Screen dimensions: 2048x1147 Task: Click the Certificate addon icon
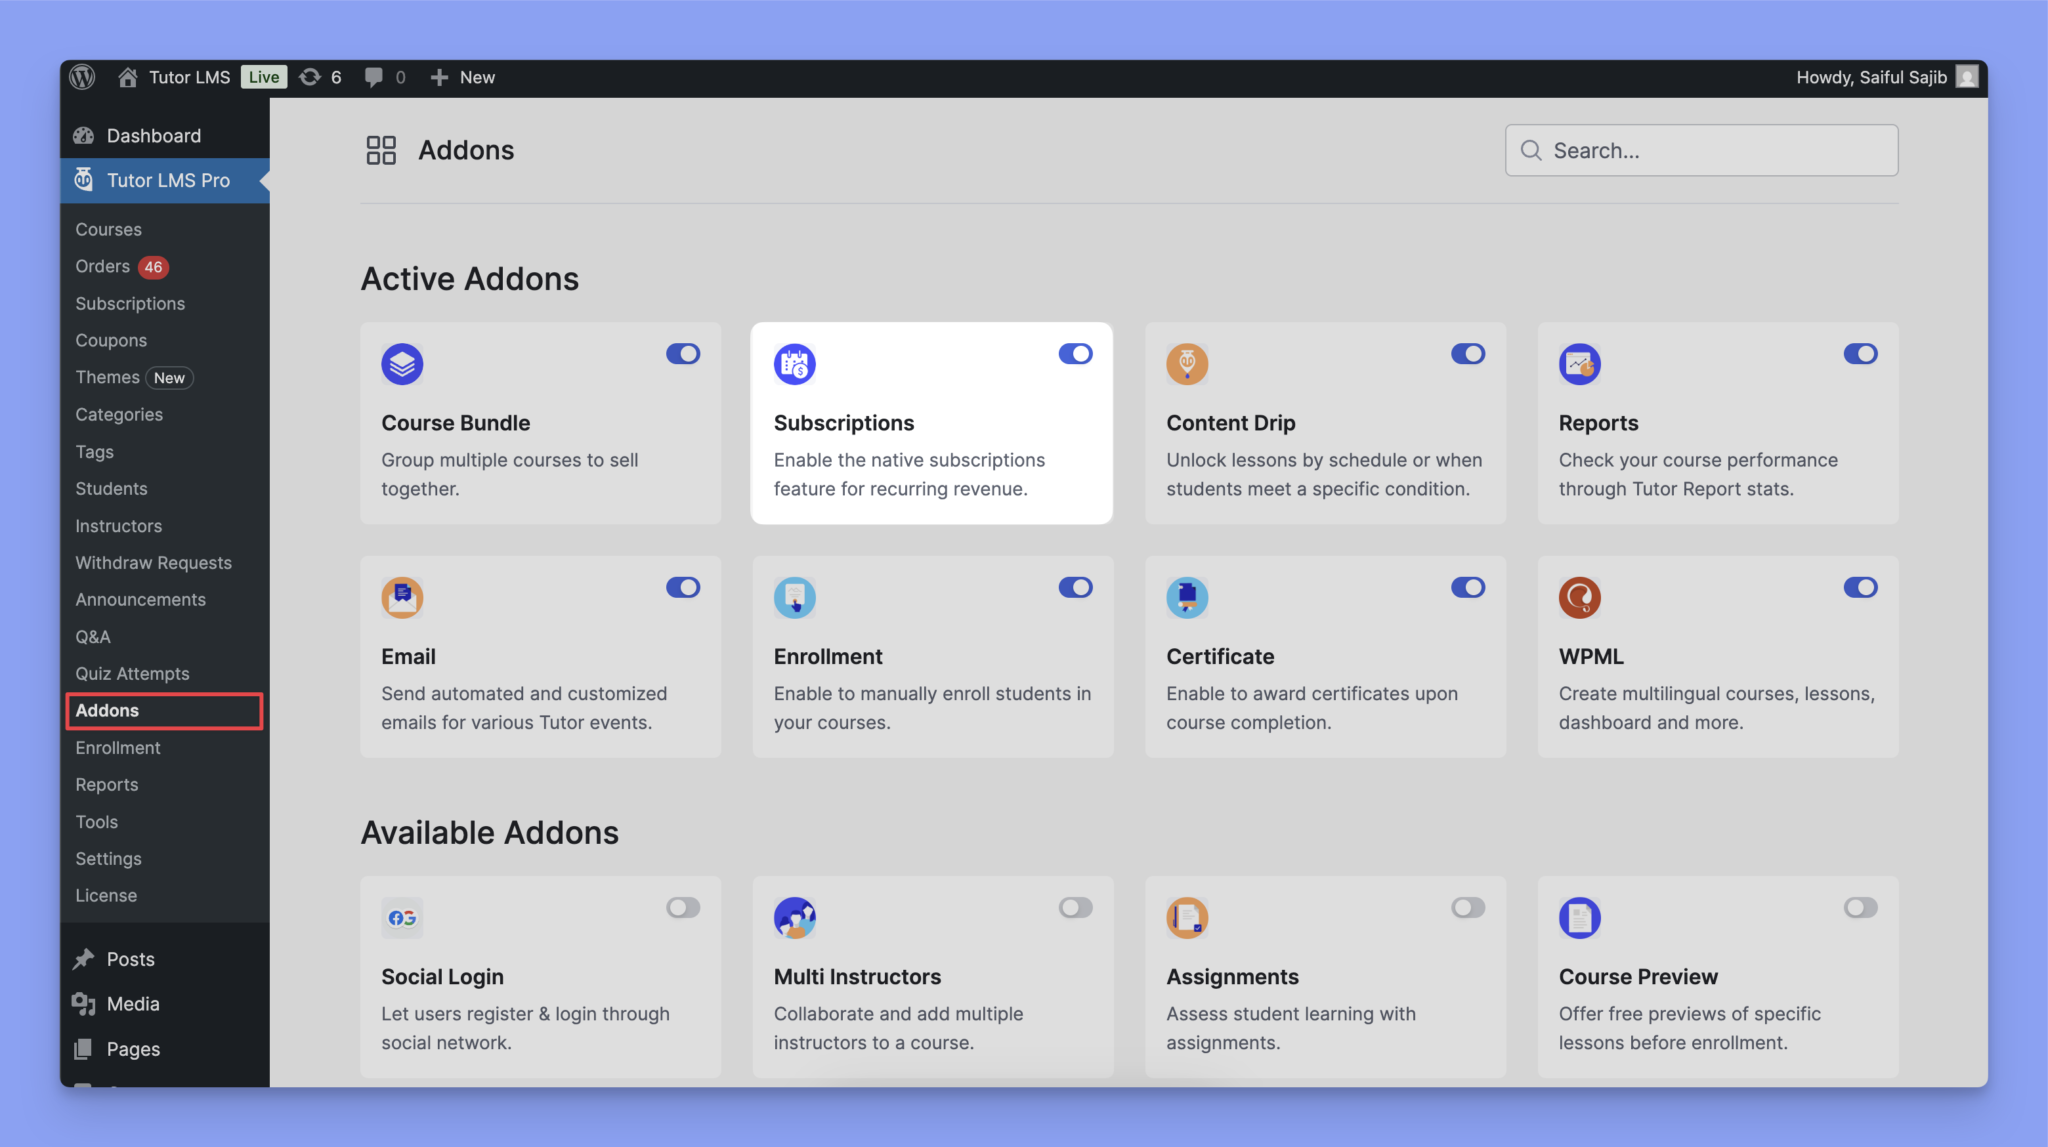[1187, 597]
